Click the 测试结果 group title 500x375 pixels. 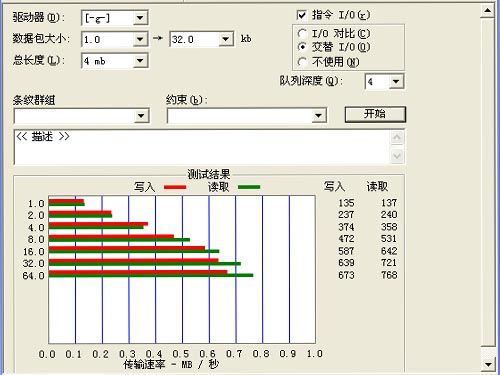tap(209, 174)
